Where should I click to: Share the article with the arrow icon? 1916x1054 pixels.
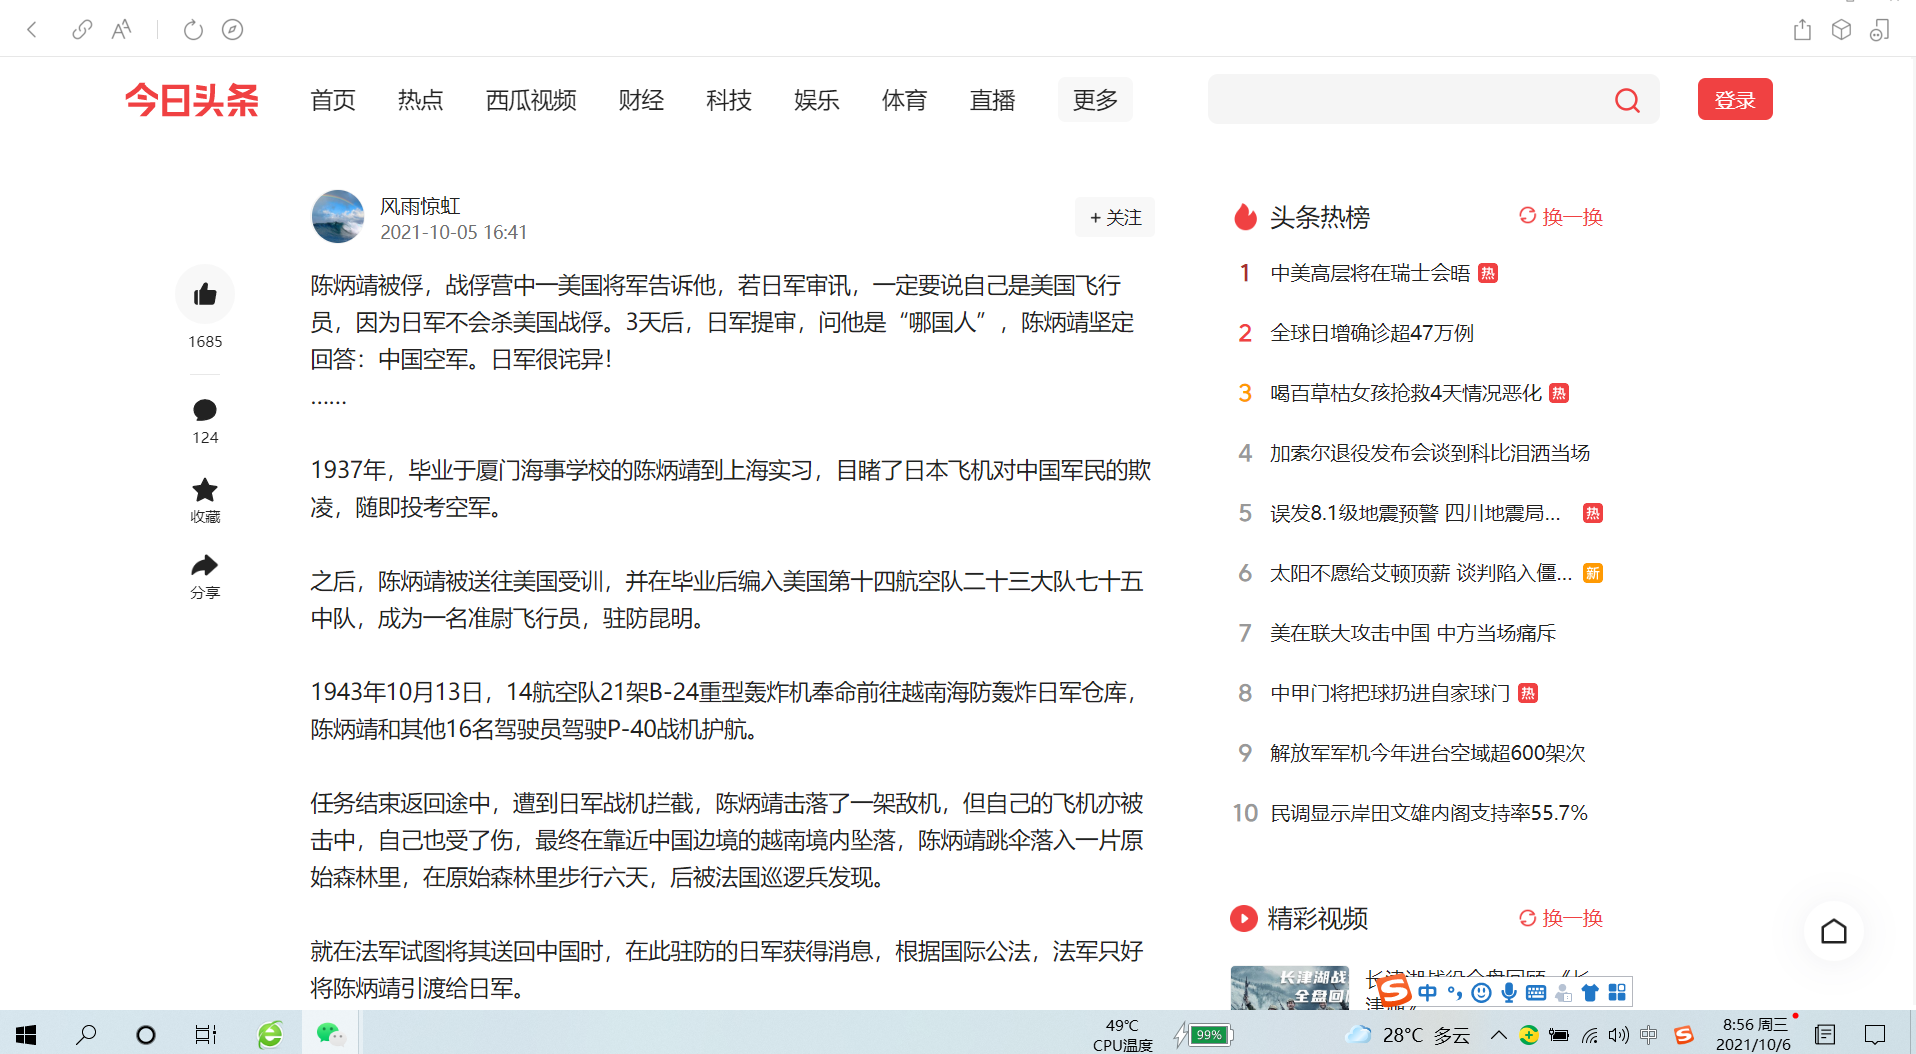(x=205, y=566)
